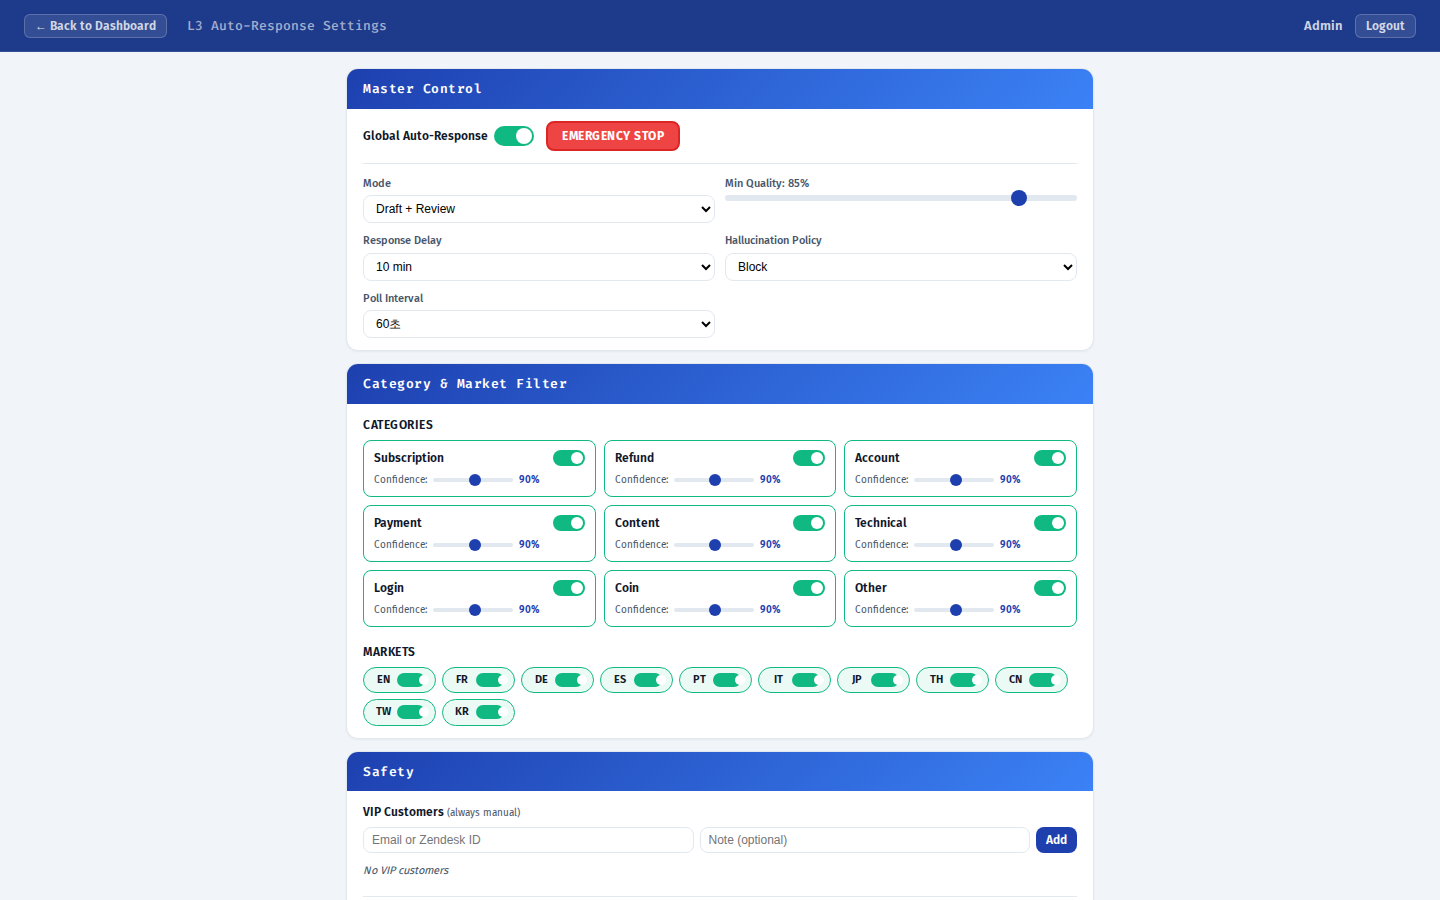Click the Add VIP customer button

tap(1056, 840)
